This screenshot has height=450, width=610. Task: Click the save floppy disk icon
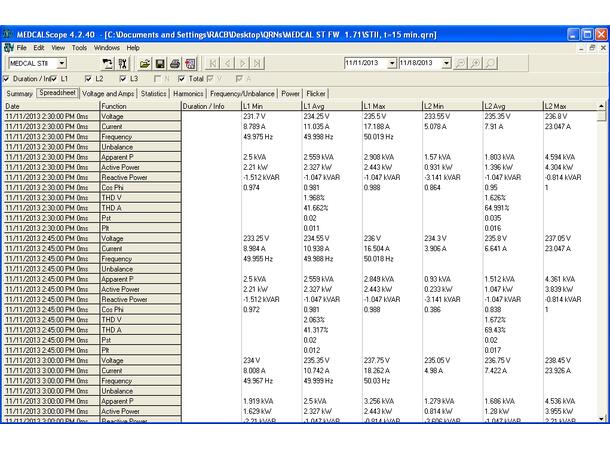160,63
